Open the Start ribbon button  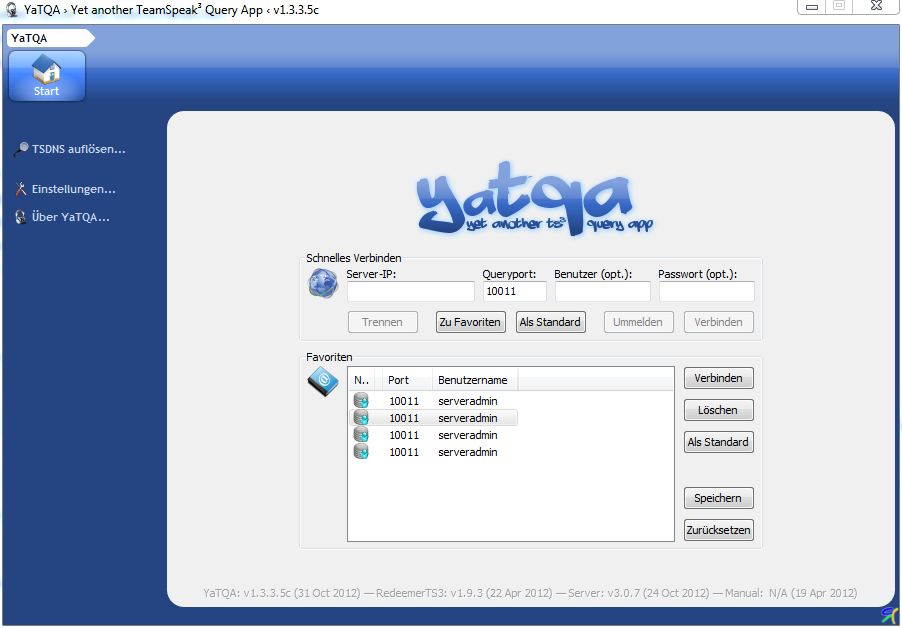47,76
